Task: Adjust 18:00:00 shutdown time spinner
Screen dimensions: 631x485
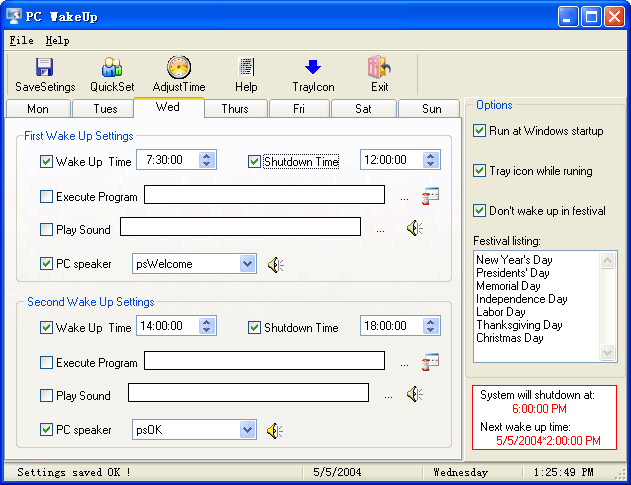Action: pyautogui.click(x=431, y=326)
